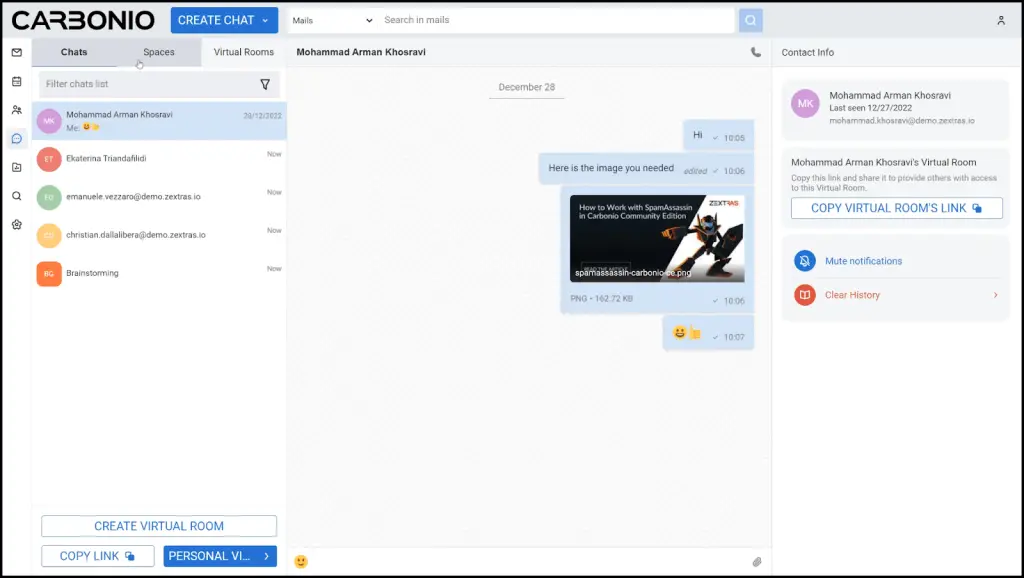Click the Clear History link
Viewport: 1024px width, 578px height.
852,295
